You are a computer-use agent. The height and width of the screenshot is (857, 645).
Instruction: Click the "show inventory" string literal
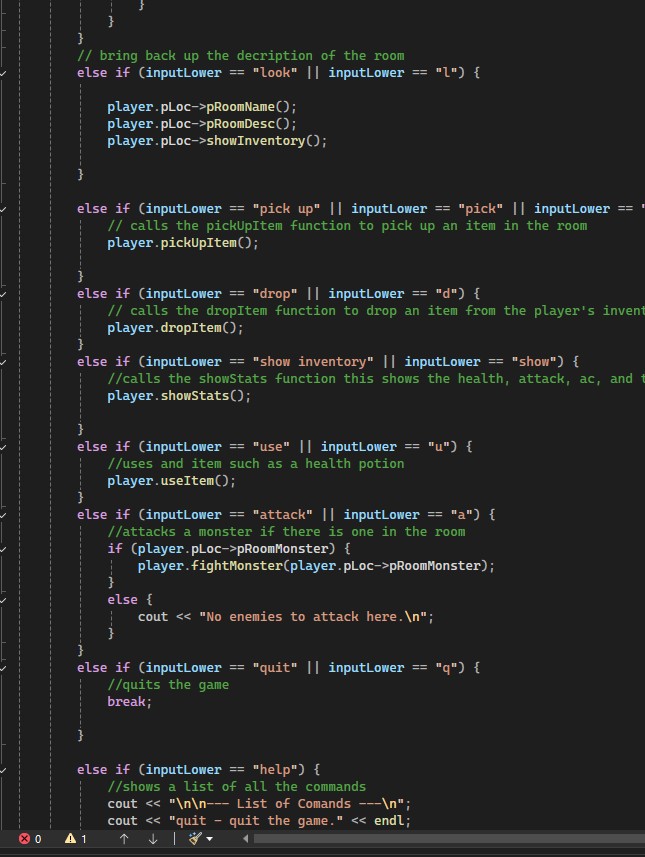coord(313,362)
